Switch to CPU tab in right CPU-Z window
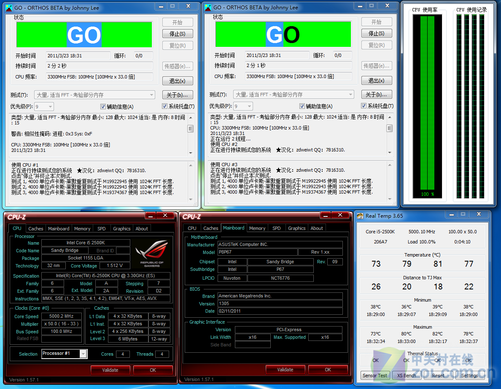The image size is (501, 389). click(192, 228)
